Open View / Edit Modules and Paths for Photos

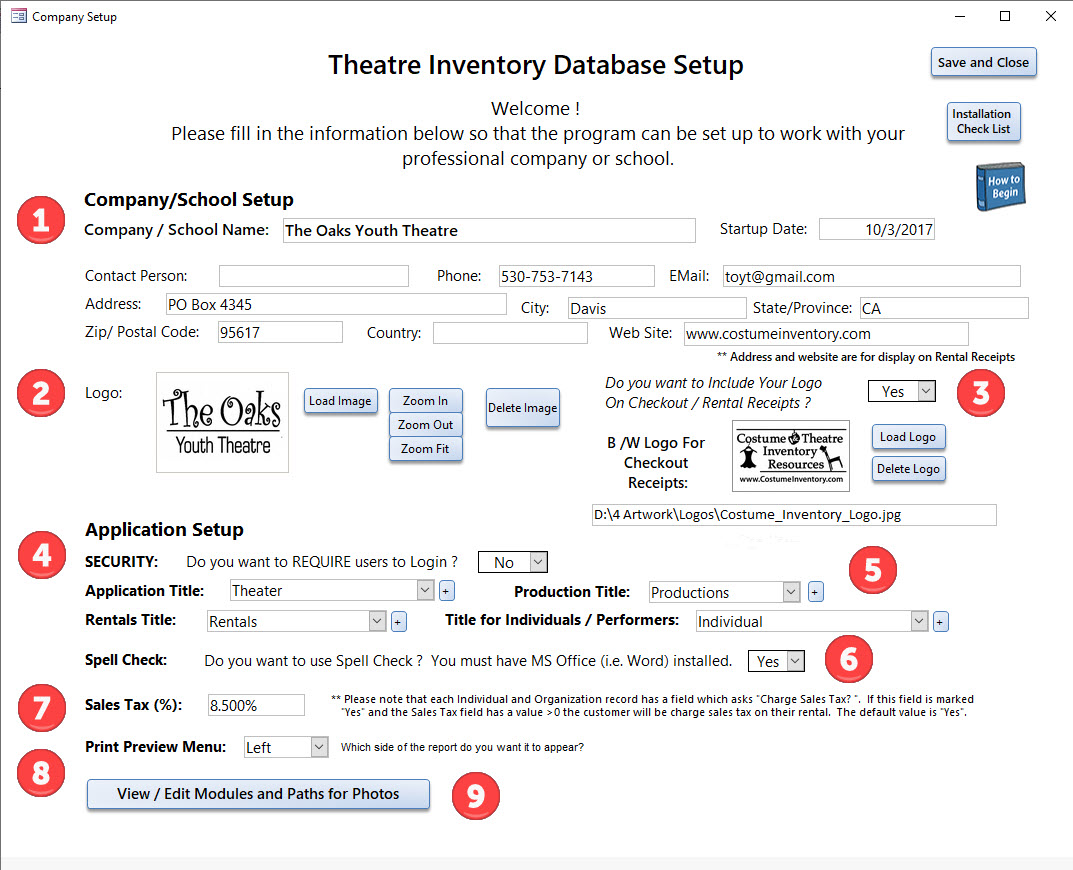[x=258, y=794]
